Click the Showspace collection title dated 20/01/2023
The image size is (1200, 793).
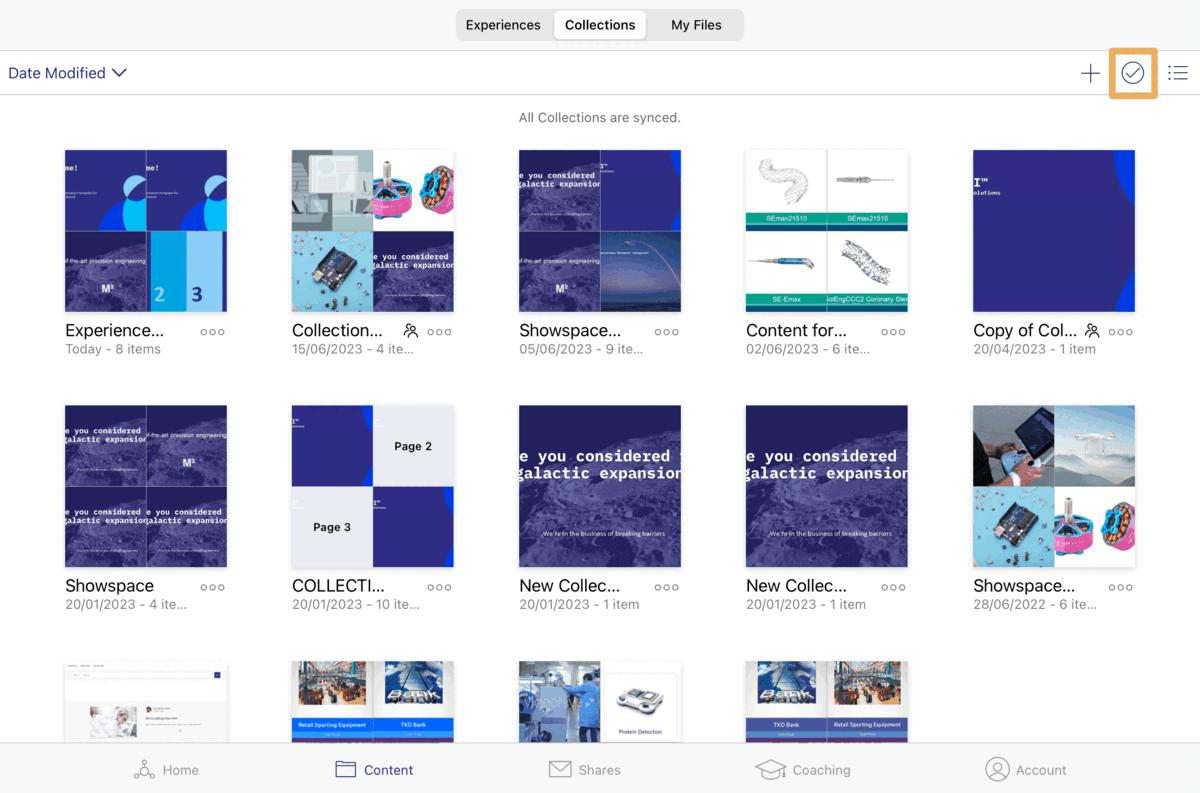coord(109,586)
